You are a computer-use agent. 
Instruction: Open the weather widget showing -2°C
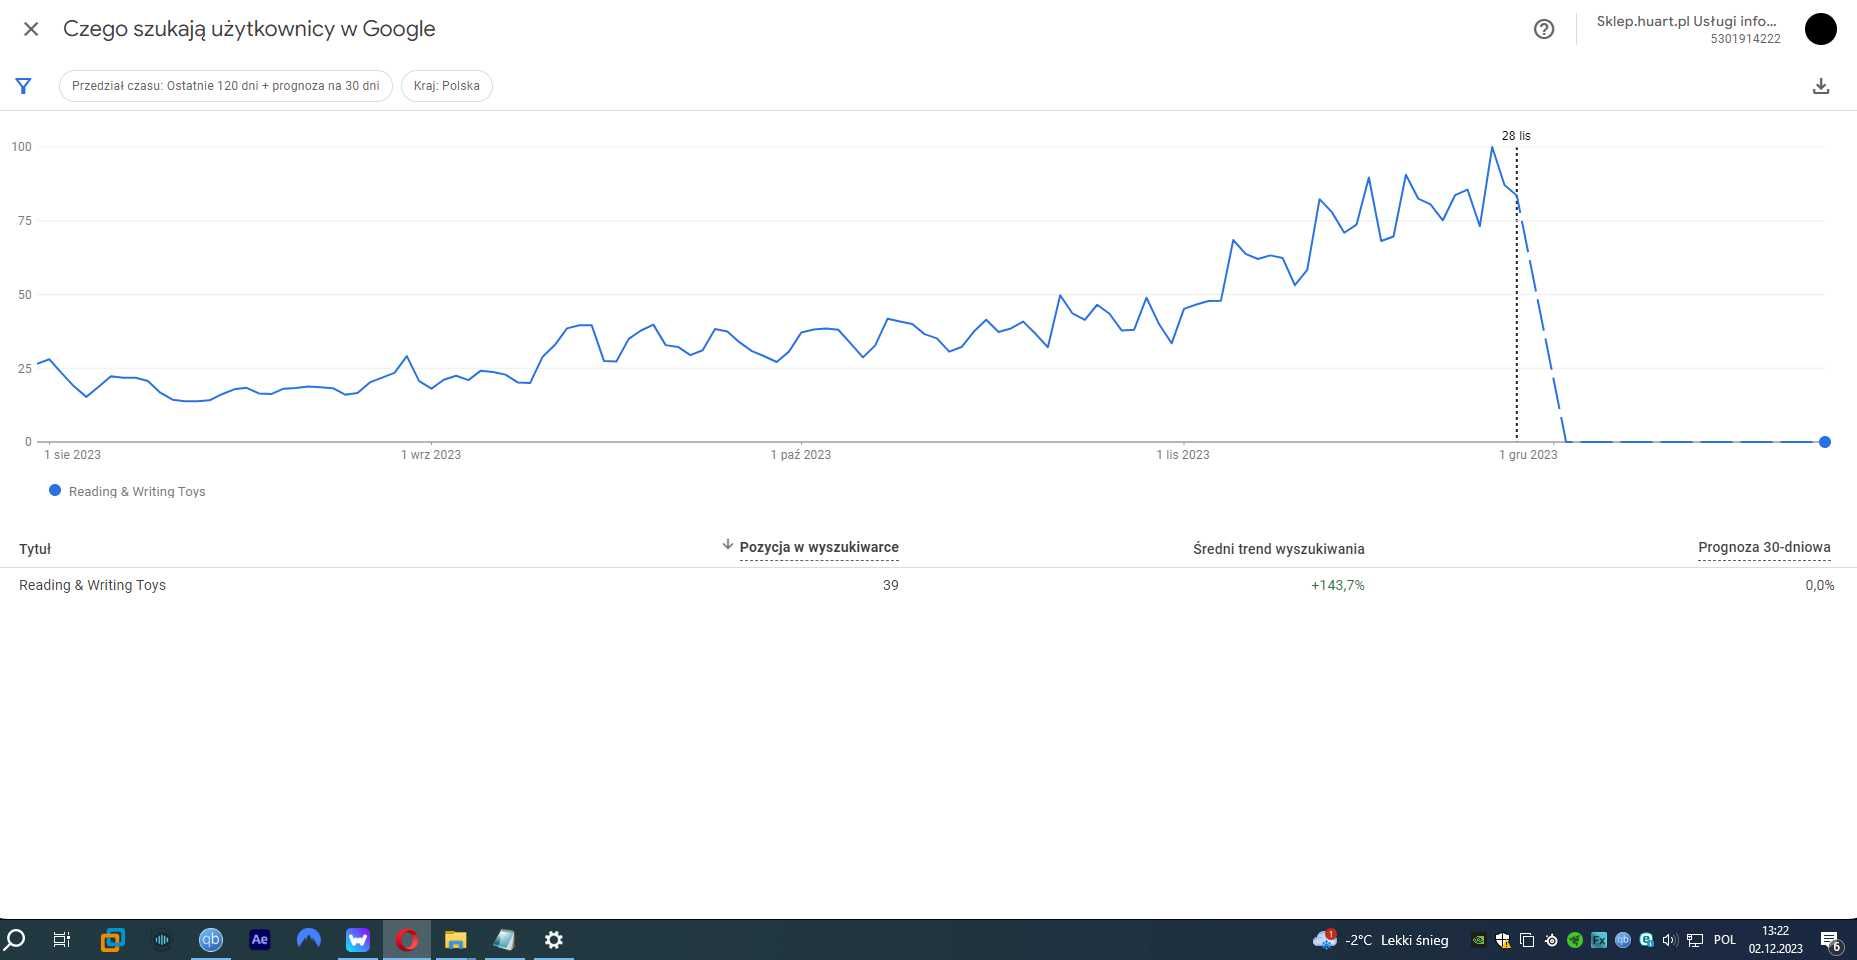[1380, 940]
